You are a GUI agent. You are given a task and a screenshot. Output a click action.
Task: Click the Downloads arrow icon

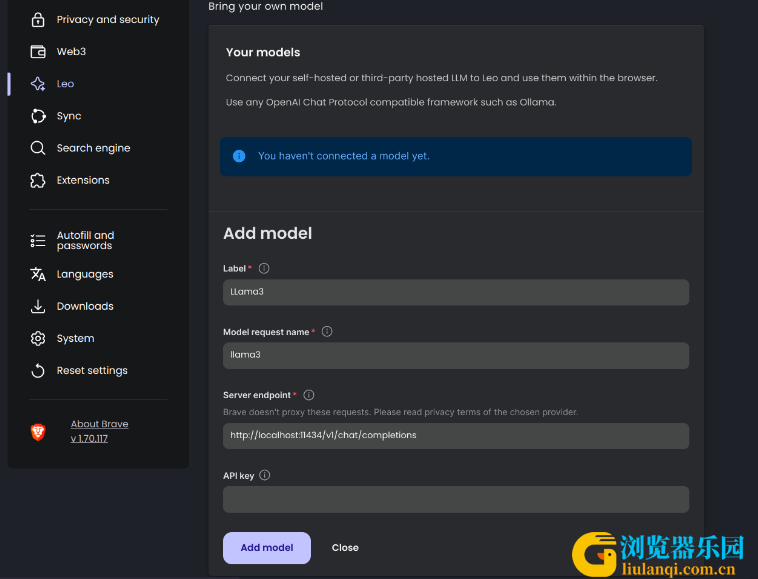pos(38,306)
